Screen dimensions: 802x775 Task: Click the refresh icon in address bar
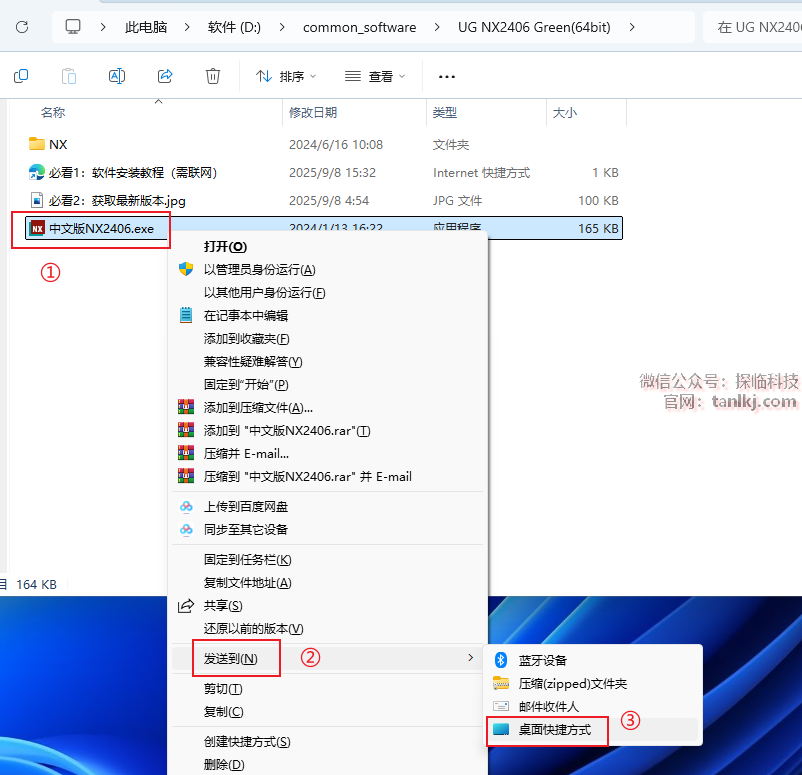(22, 27)
